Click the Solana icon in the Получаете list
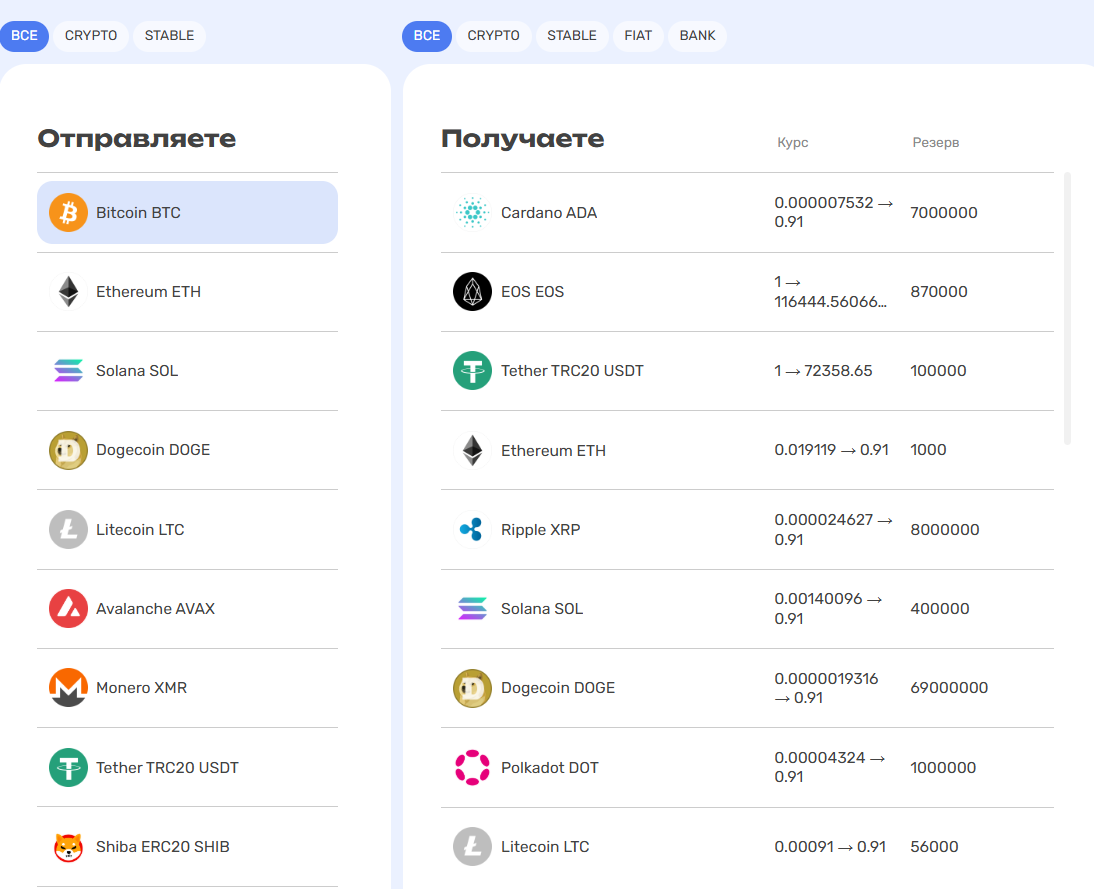1094x889 pixels. (x=472, y=608)
